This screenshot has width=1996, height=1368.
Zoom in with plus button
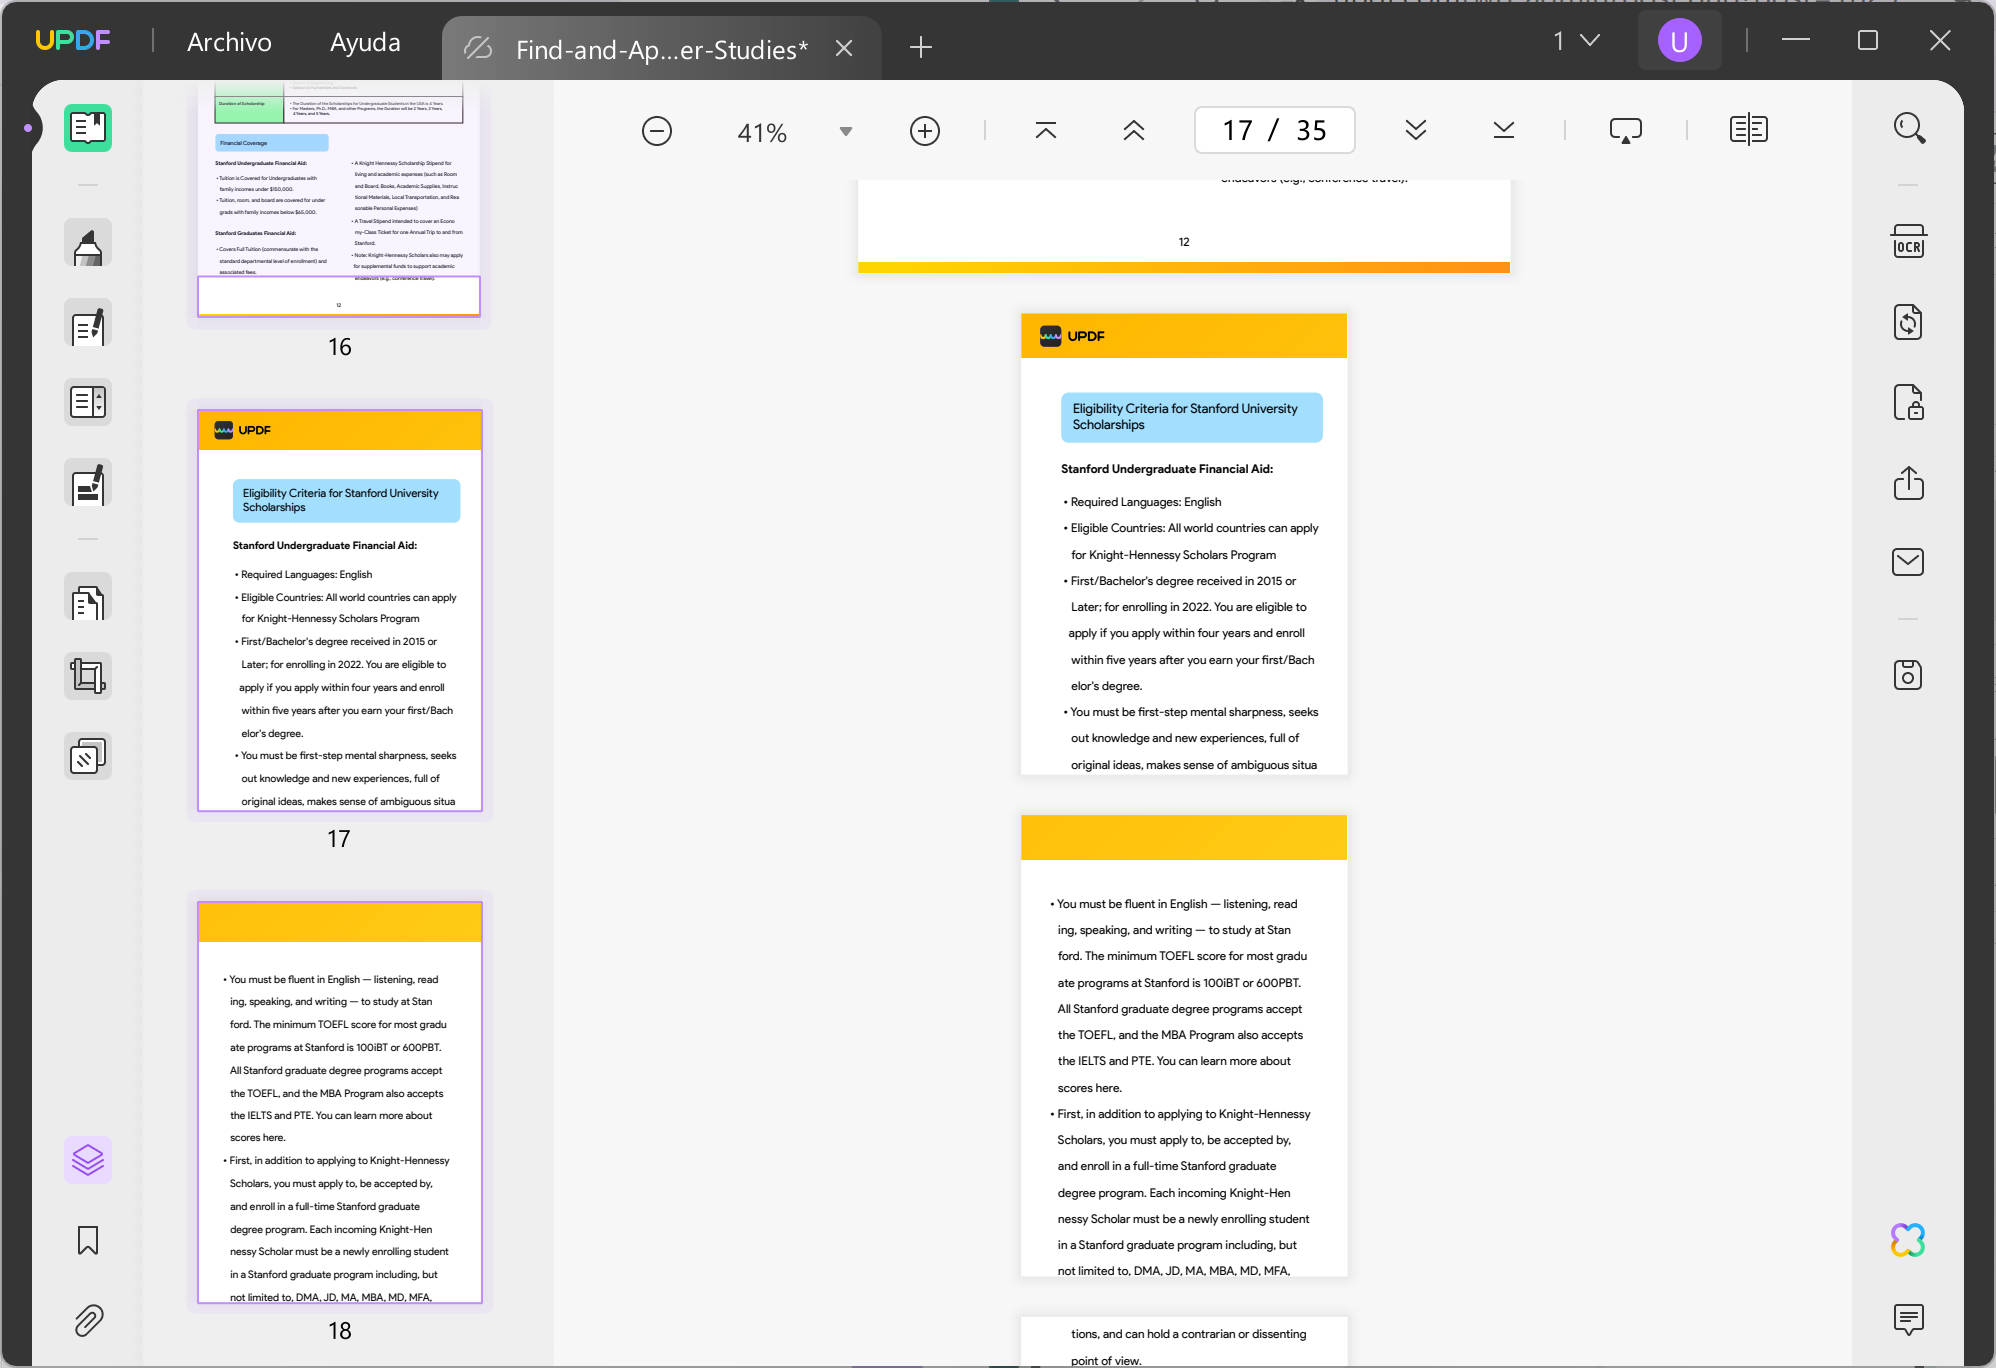click(925, 131)
